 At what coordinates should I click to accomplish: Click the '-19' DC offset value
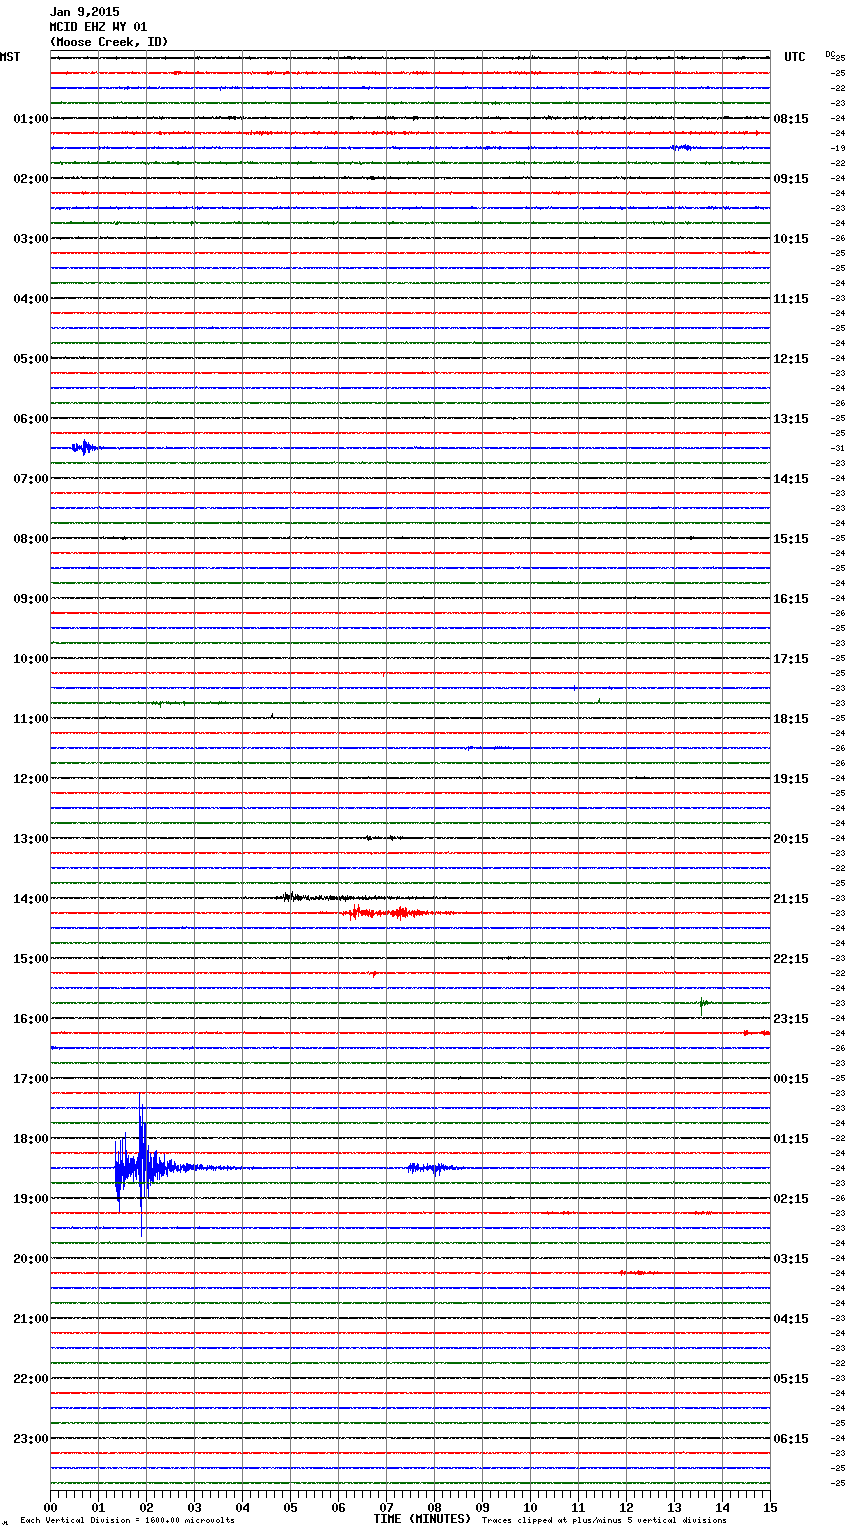pos(838,148)
